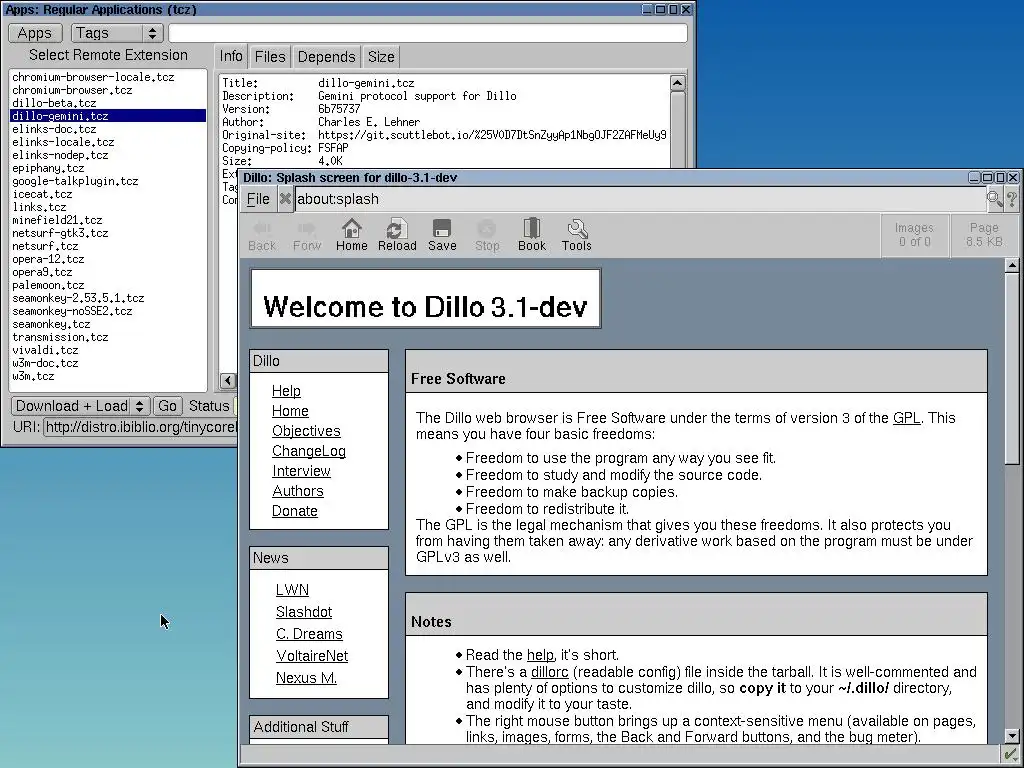Follow the dillorc link in Notes
The height and width of the screenshot is (768, 1024).
(549, 672)
